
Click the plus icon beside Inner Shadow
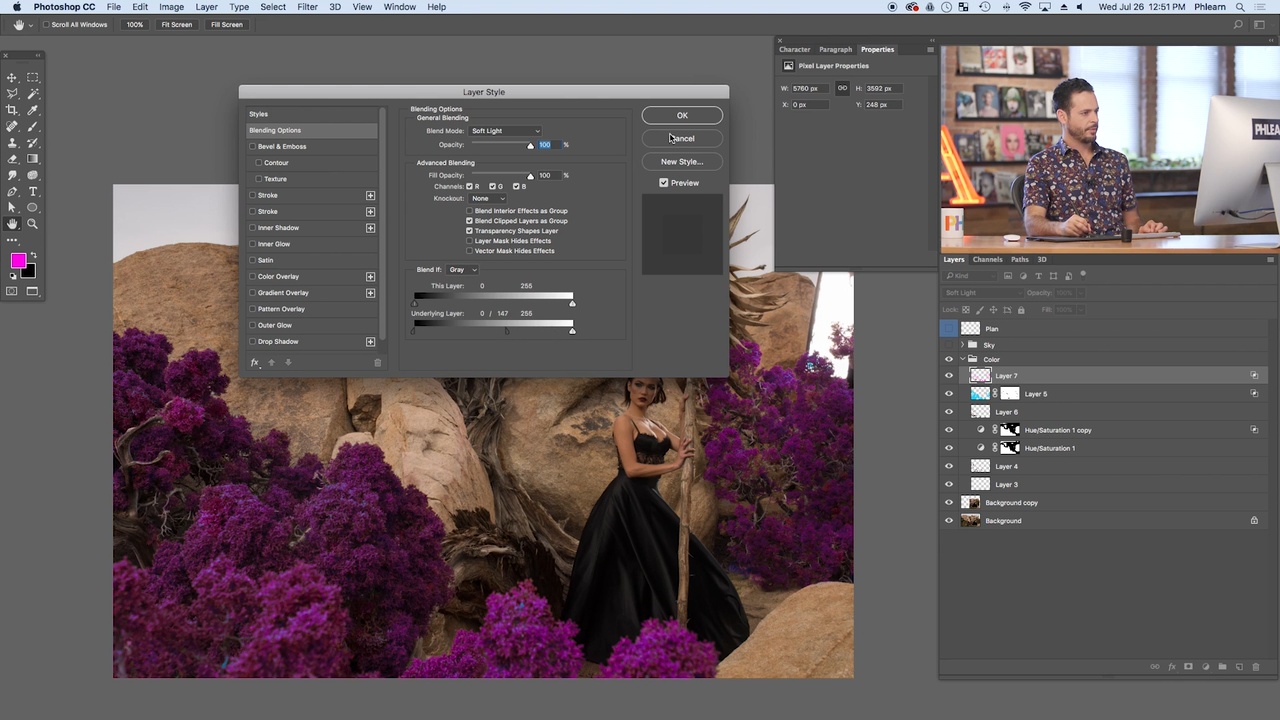370,227
